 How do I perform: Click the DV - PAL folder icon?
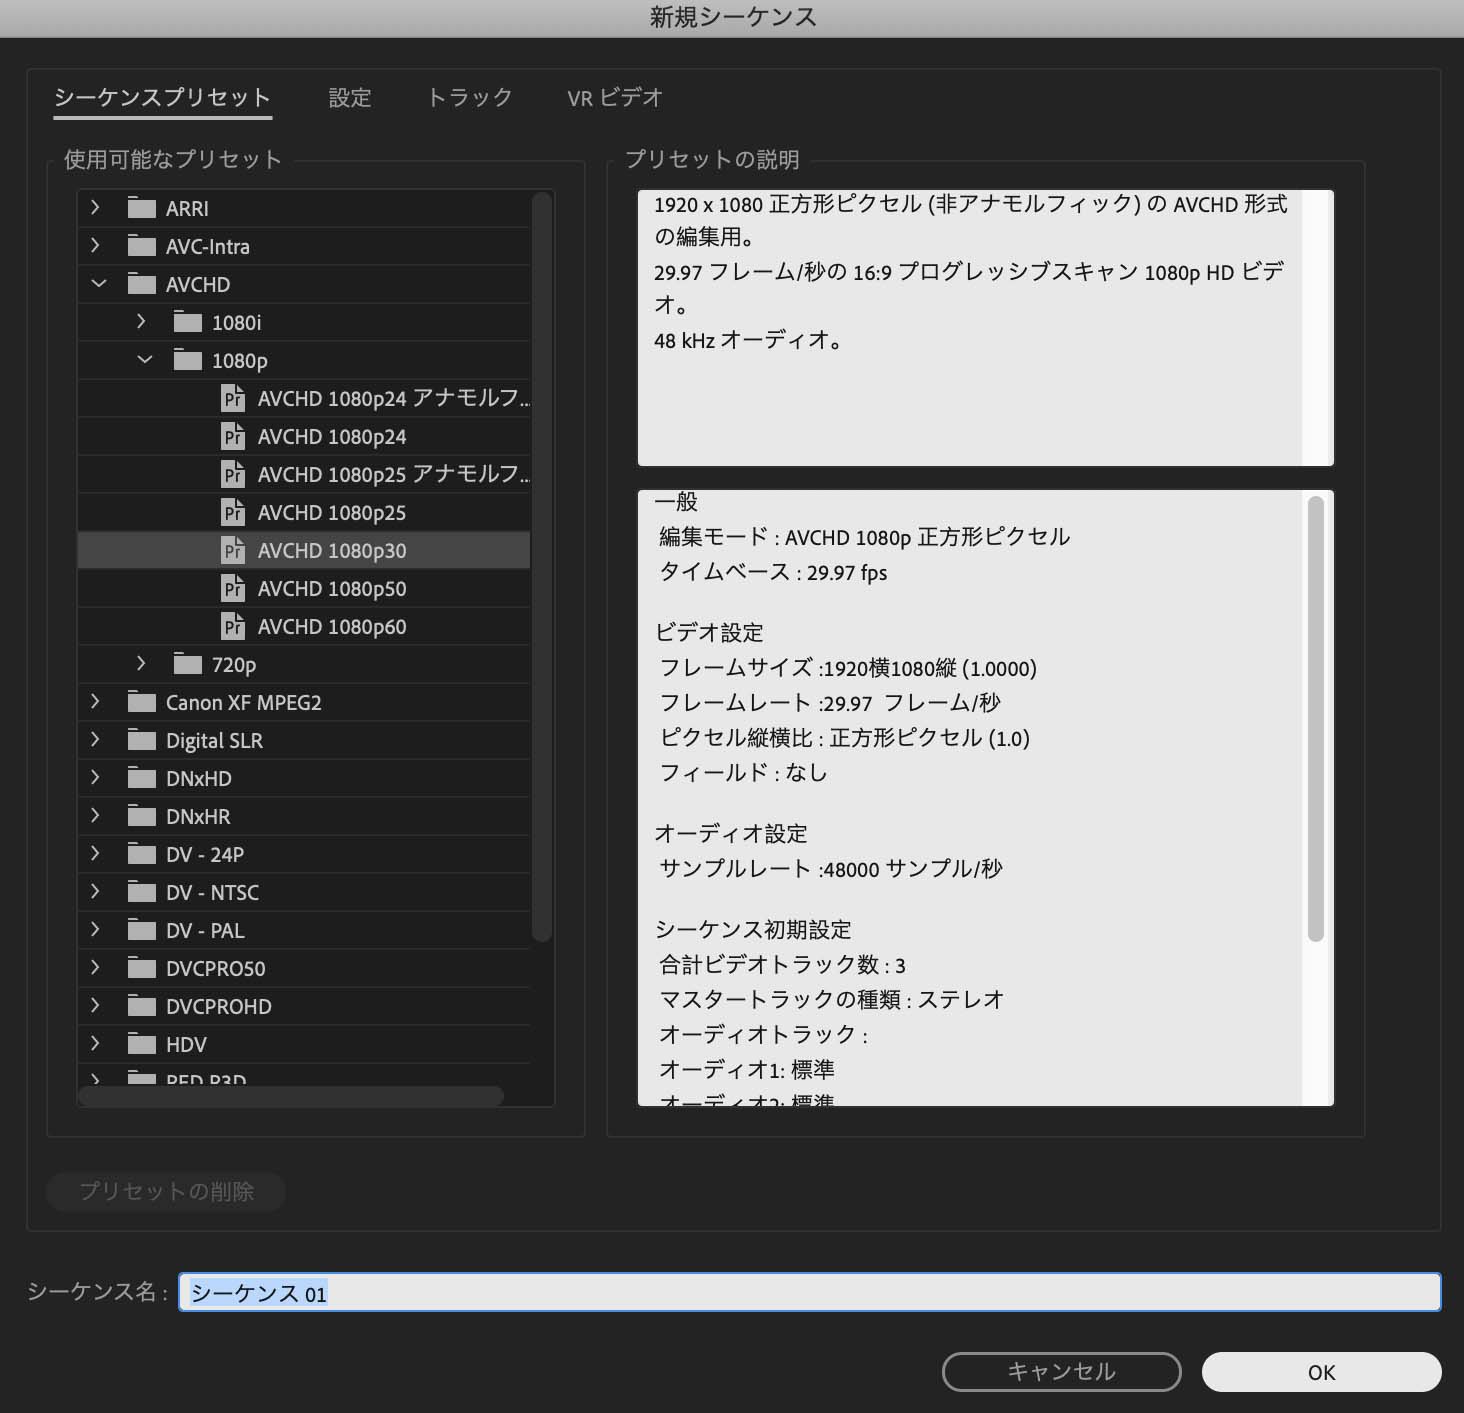(142, 930)
